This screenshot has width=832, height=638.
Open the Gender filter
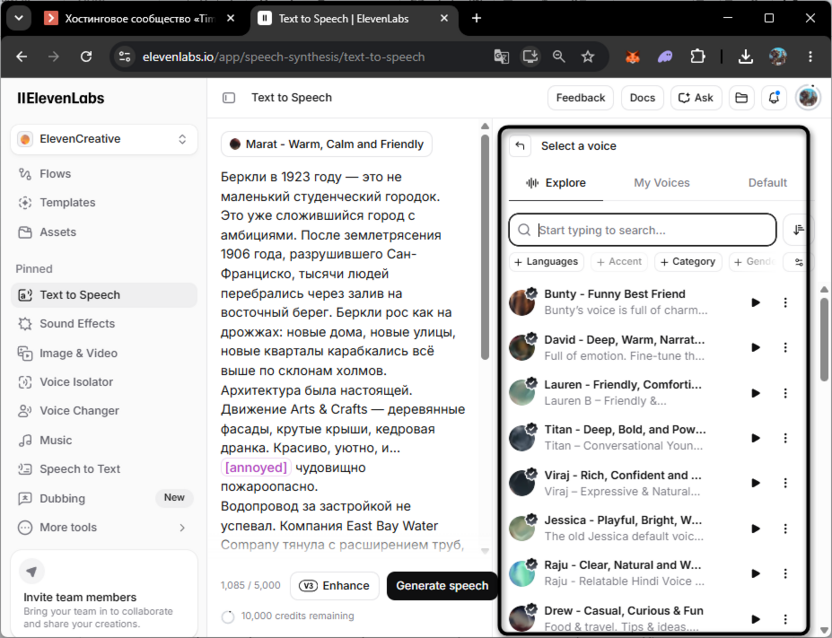pyautogui.click(x=755, y=262)
